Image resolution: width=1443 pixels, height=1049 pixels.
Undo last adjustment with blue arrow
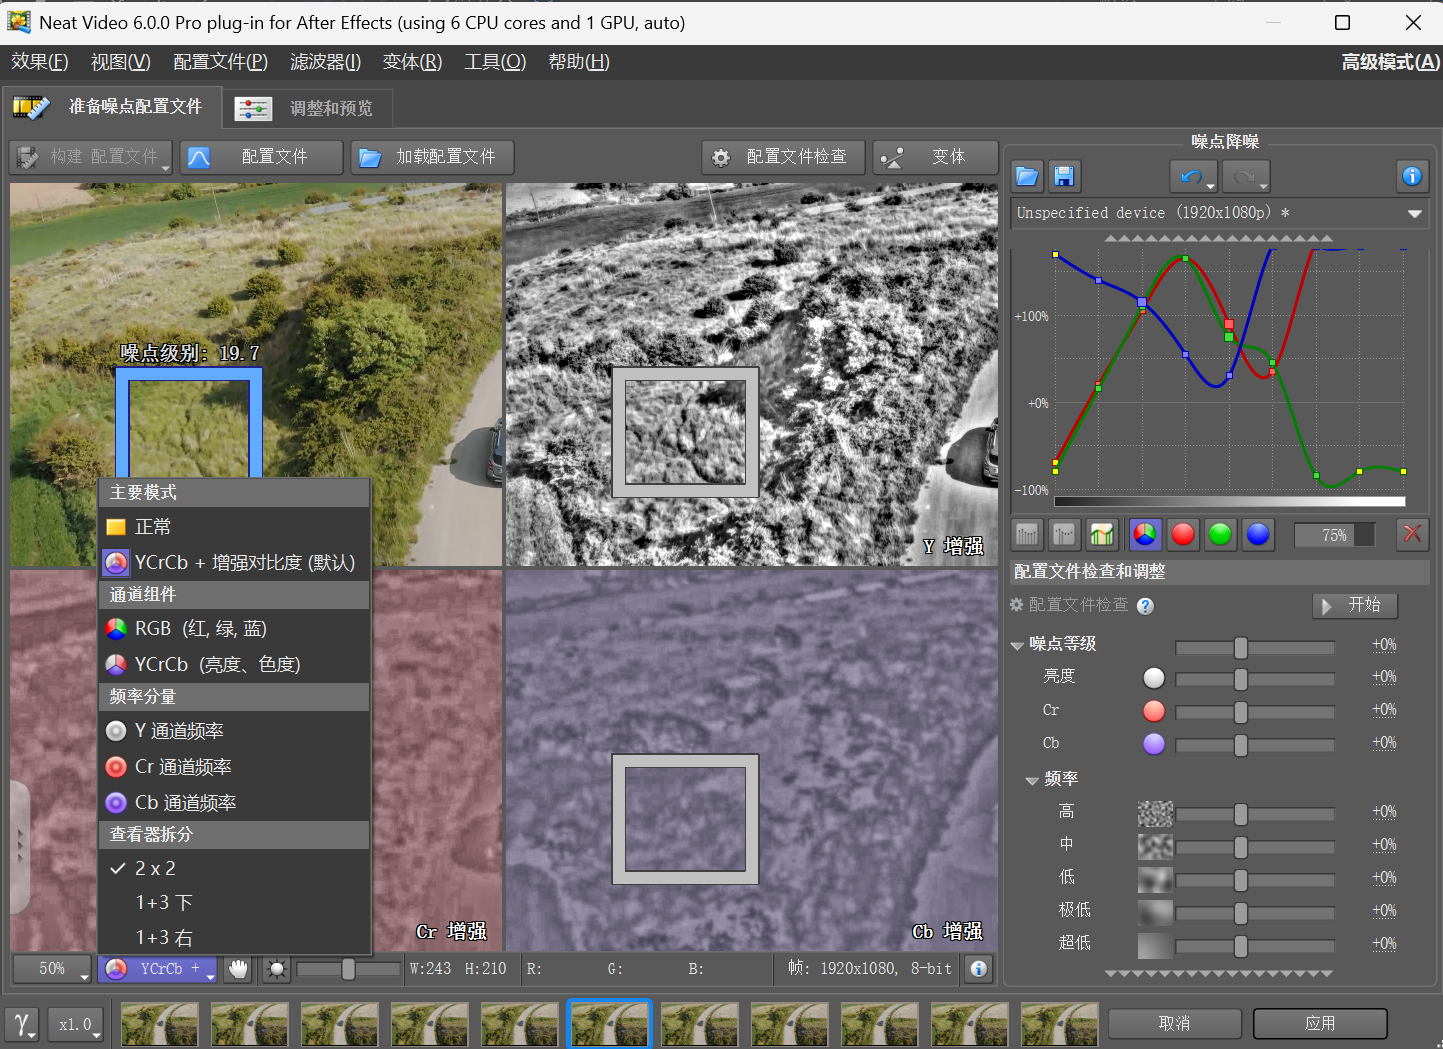coord(1193,177)
